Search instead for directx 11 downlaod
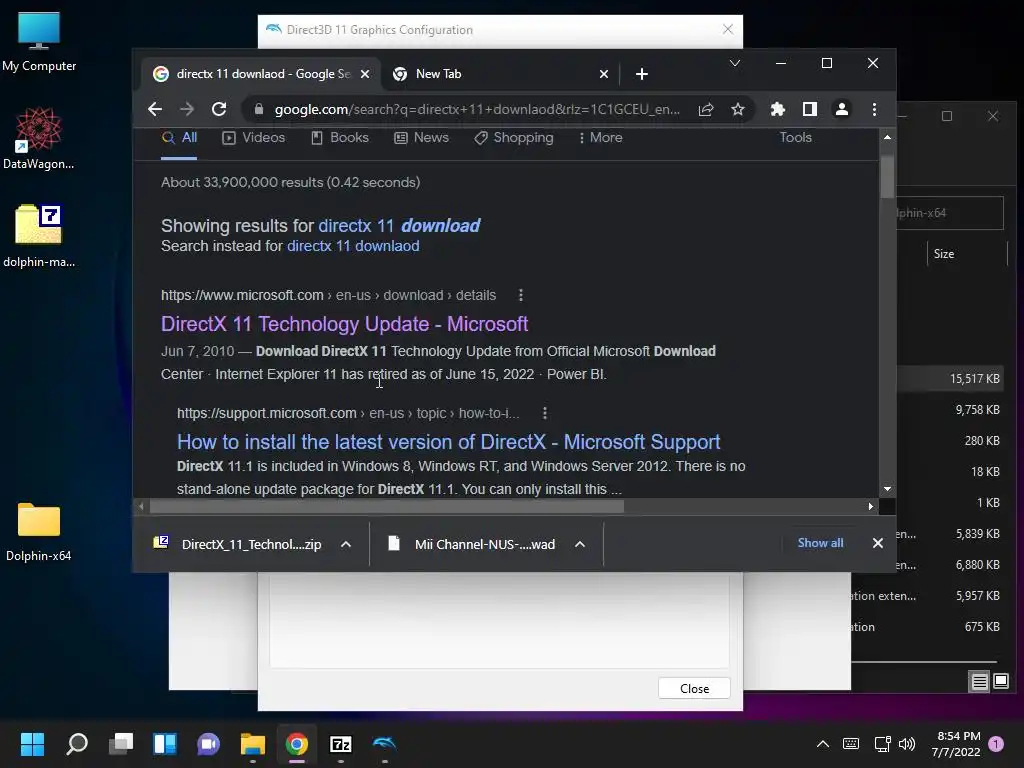Screen dimensions: 1024x768 353,246
